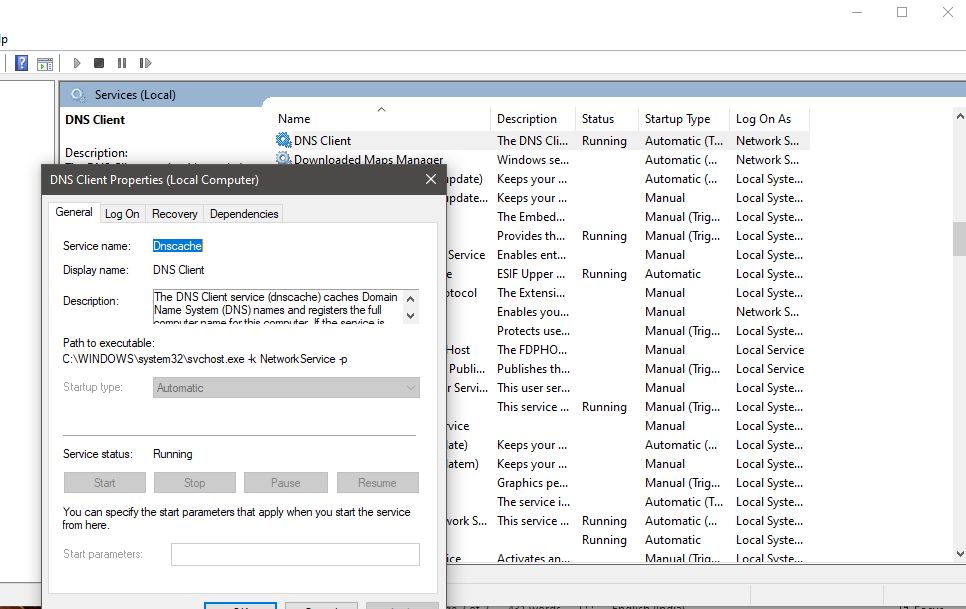
Task: Click 'Enables ent...' description cell
Action: pos(531,255)
